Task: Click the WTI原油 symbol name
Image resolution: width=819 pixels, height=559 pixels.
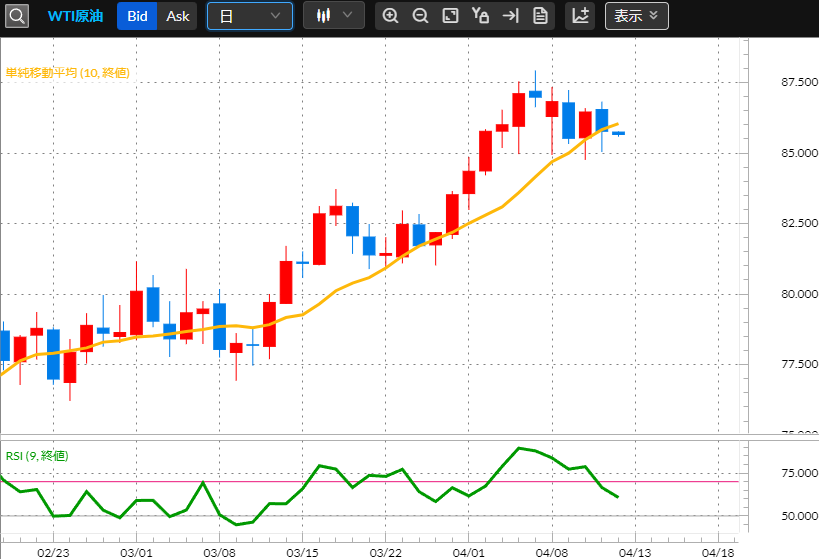Action: 75,16
